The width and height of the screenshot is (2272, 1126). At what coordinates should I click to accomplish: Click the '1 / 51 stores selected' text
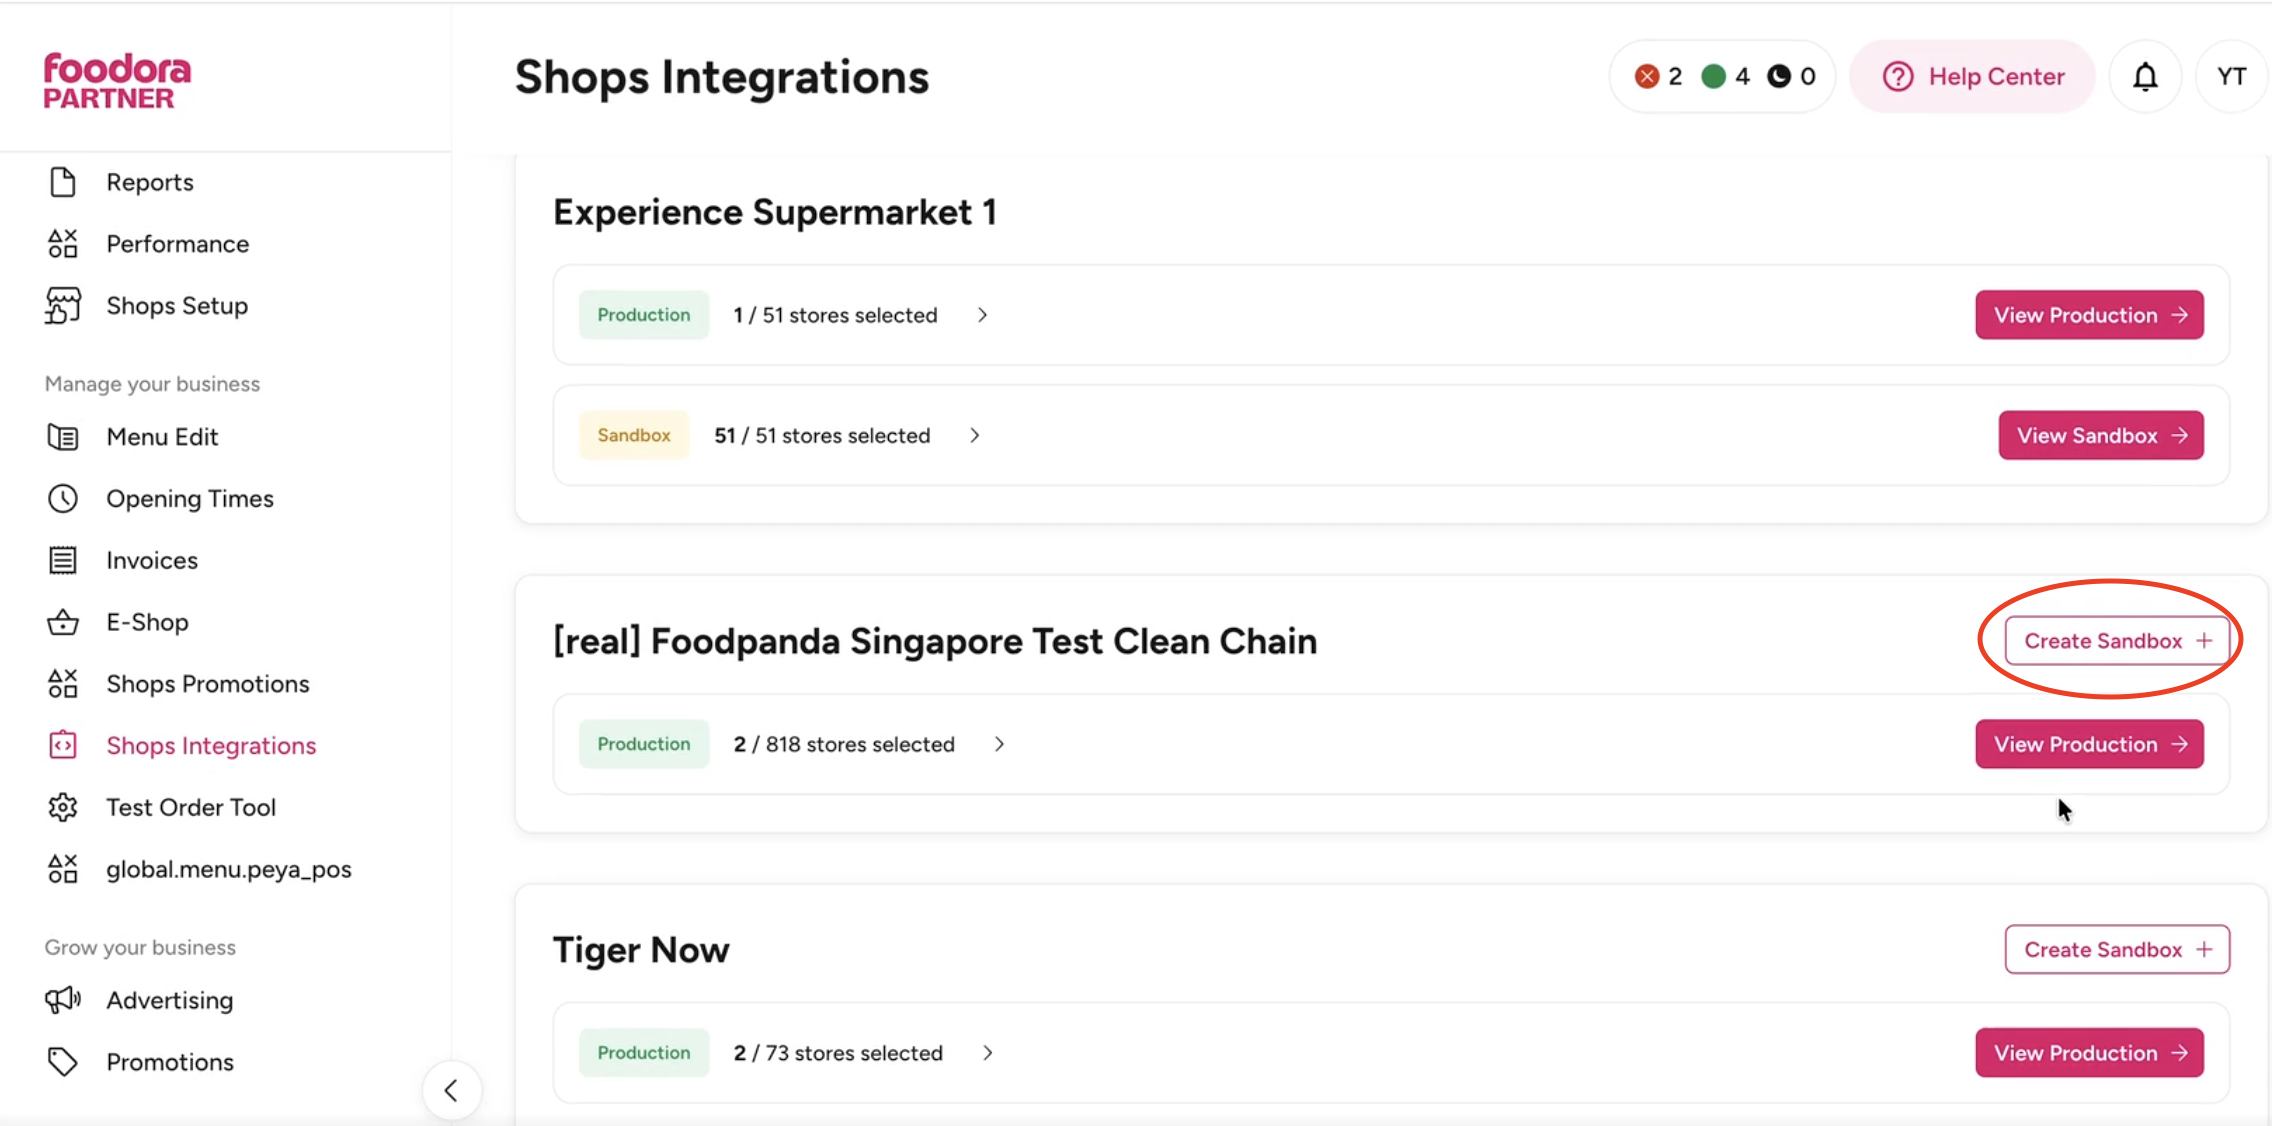tap(835, 315)
